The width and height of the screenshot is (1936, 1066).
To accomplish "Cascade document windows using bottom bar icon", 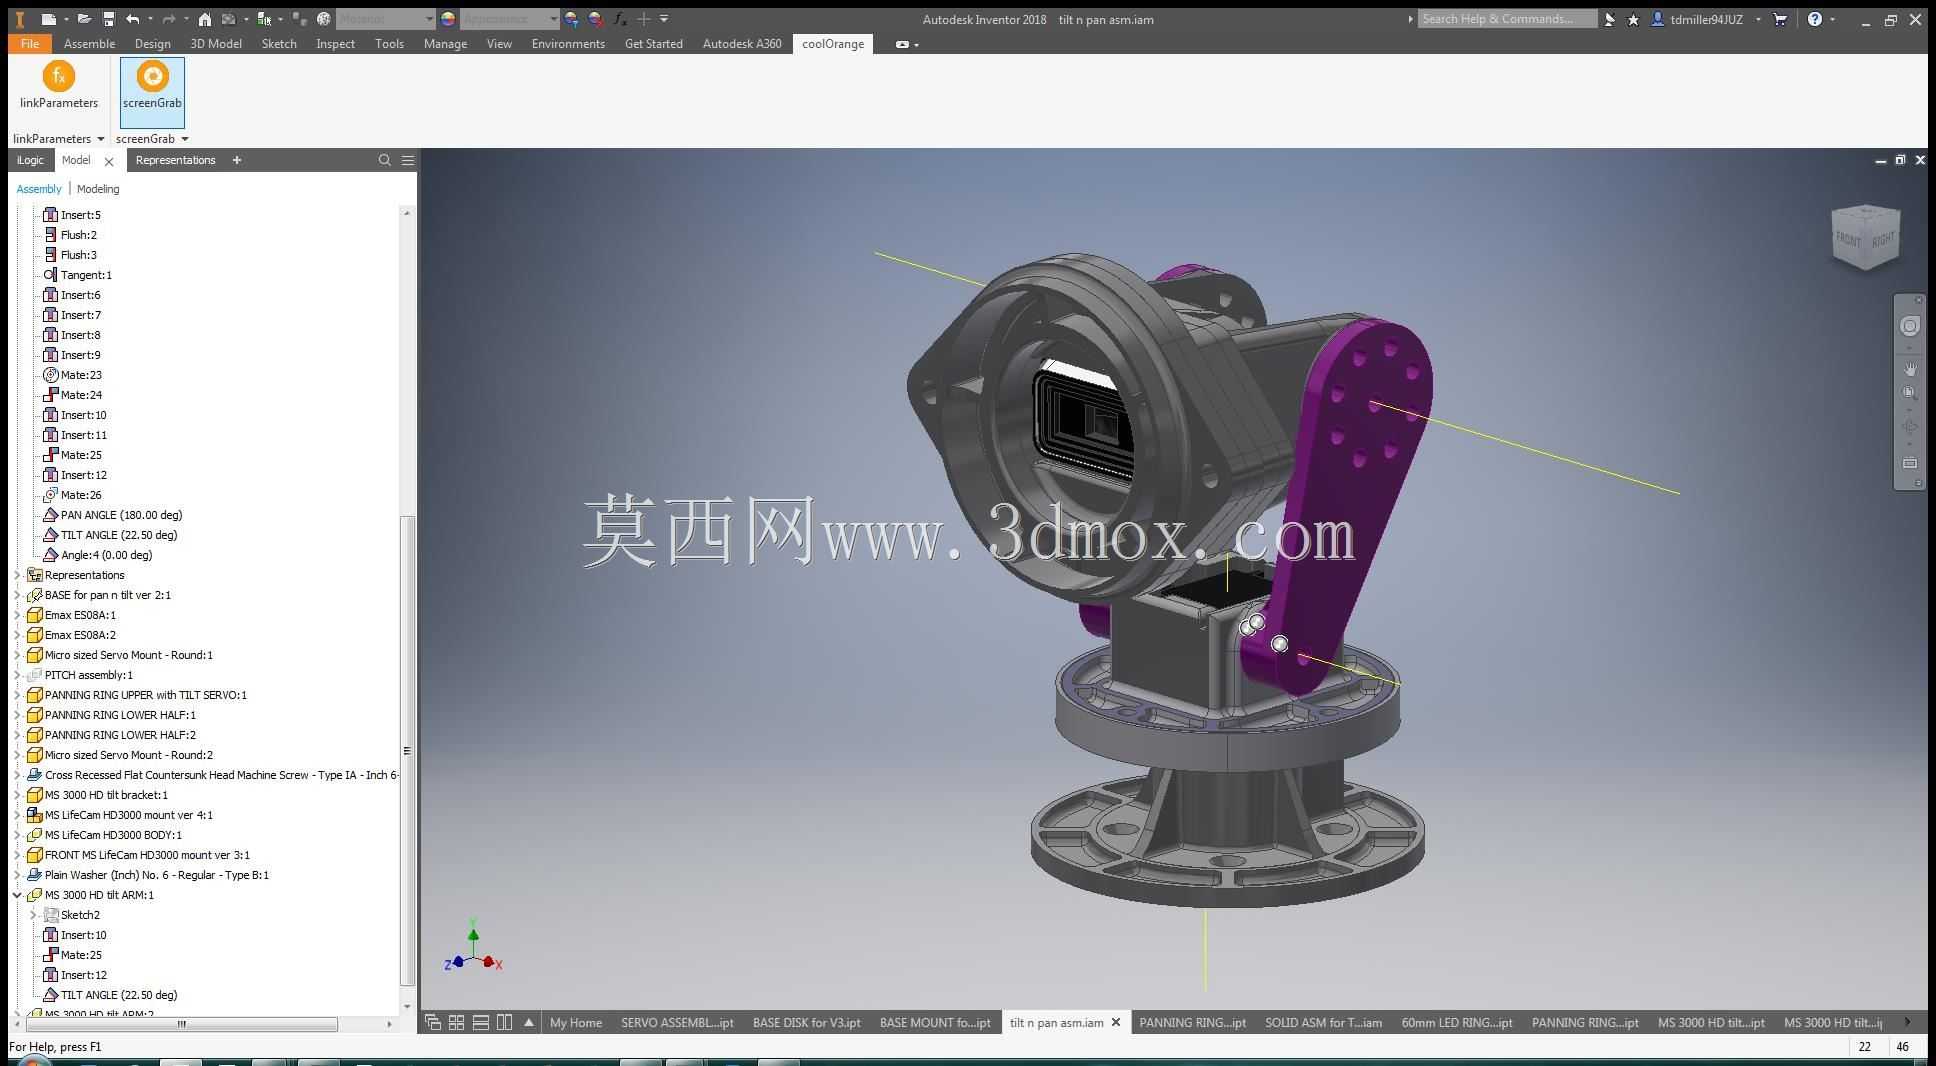I will click(x=433, y=1022).
